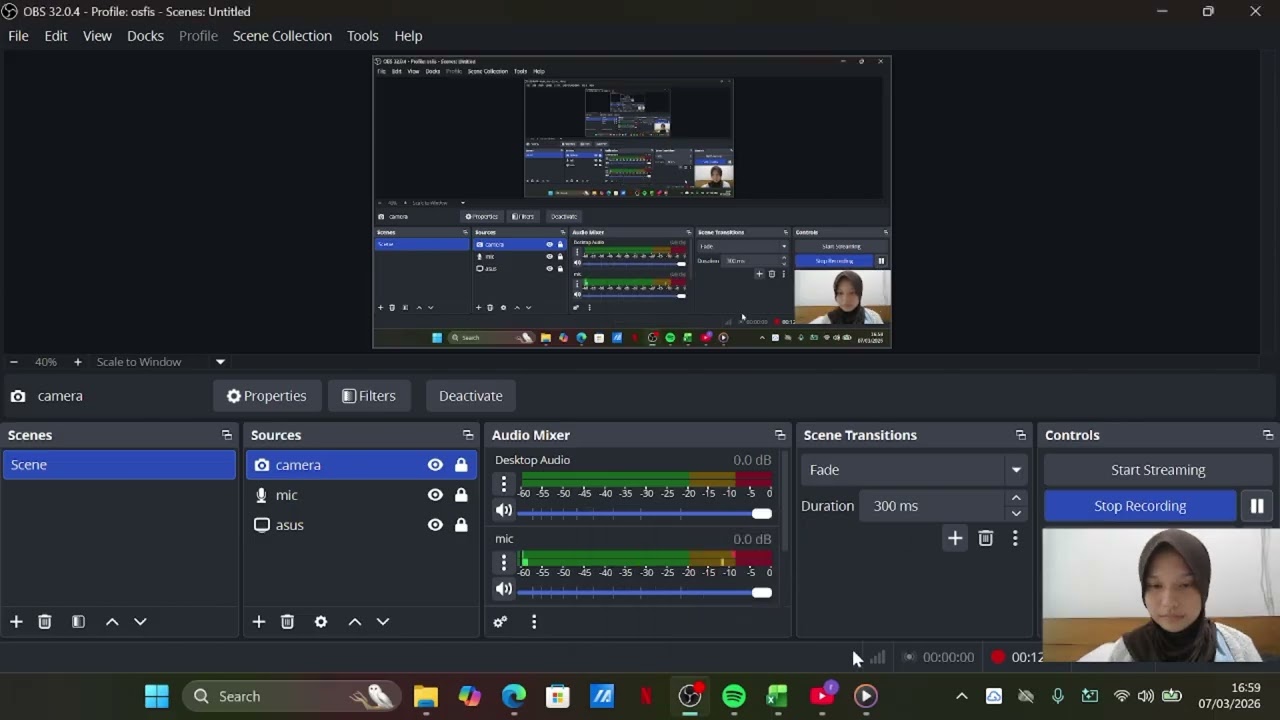The image size is (1280, 720).
Task: Remove selected scene with trash icon
Action: 44,622
